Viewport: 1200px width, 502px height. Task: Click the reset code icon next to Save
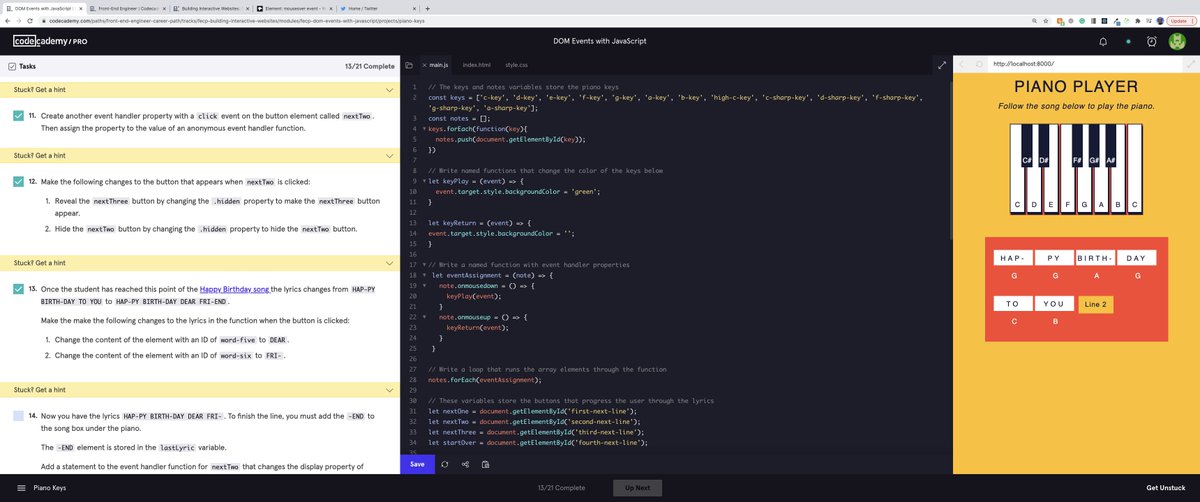tap(445, 464)
